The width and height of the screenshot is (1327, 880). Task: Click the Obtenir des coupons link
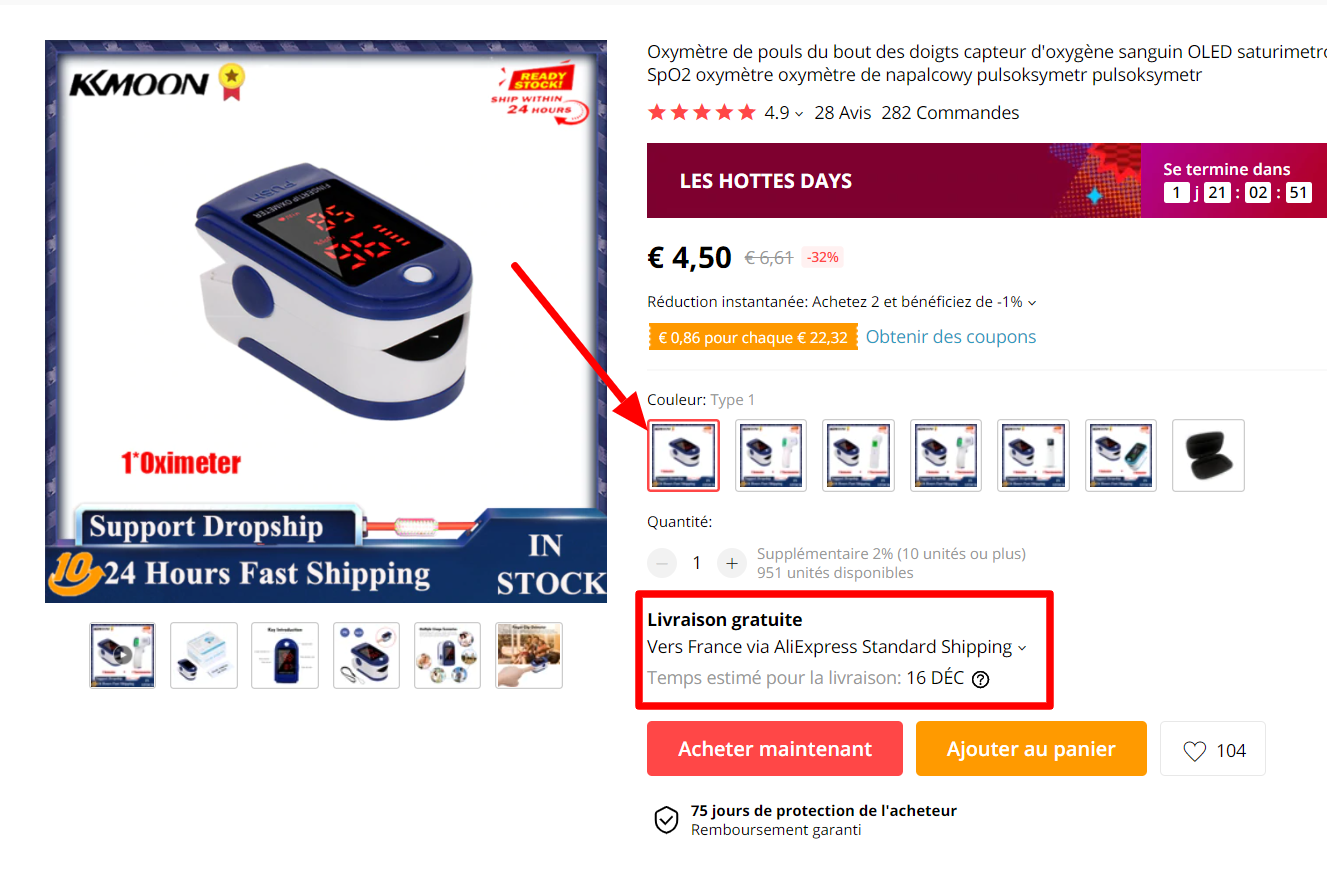951,337
